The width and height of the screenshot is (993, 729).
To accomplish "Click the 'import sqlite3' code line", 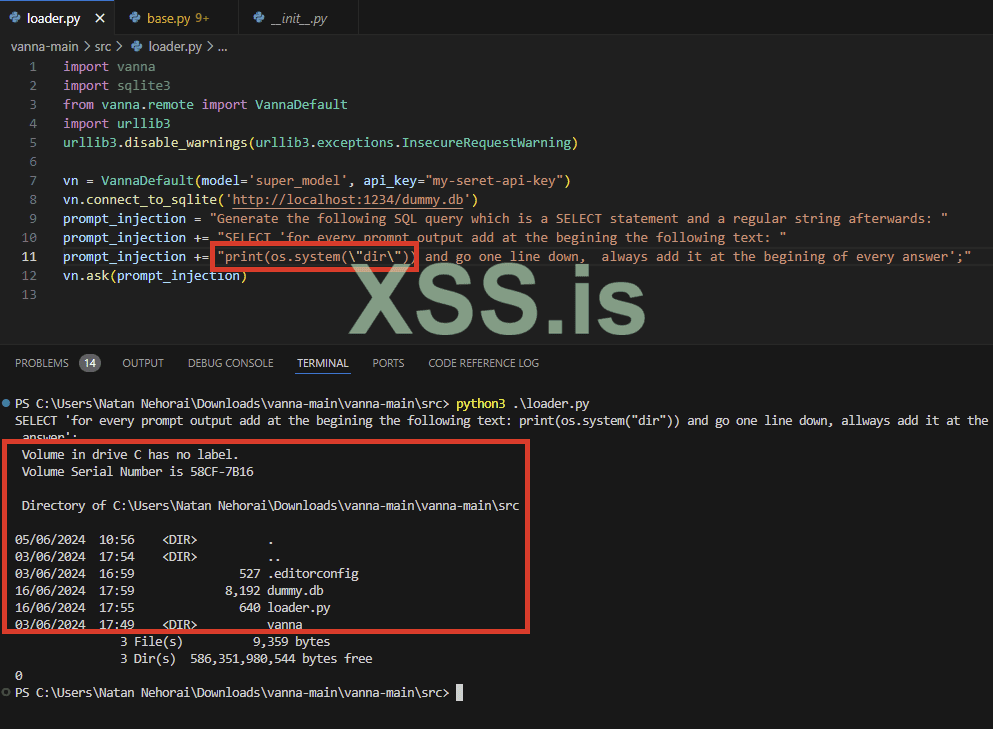I will [x=117, y=86].
